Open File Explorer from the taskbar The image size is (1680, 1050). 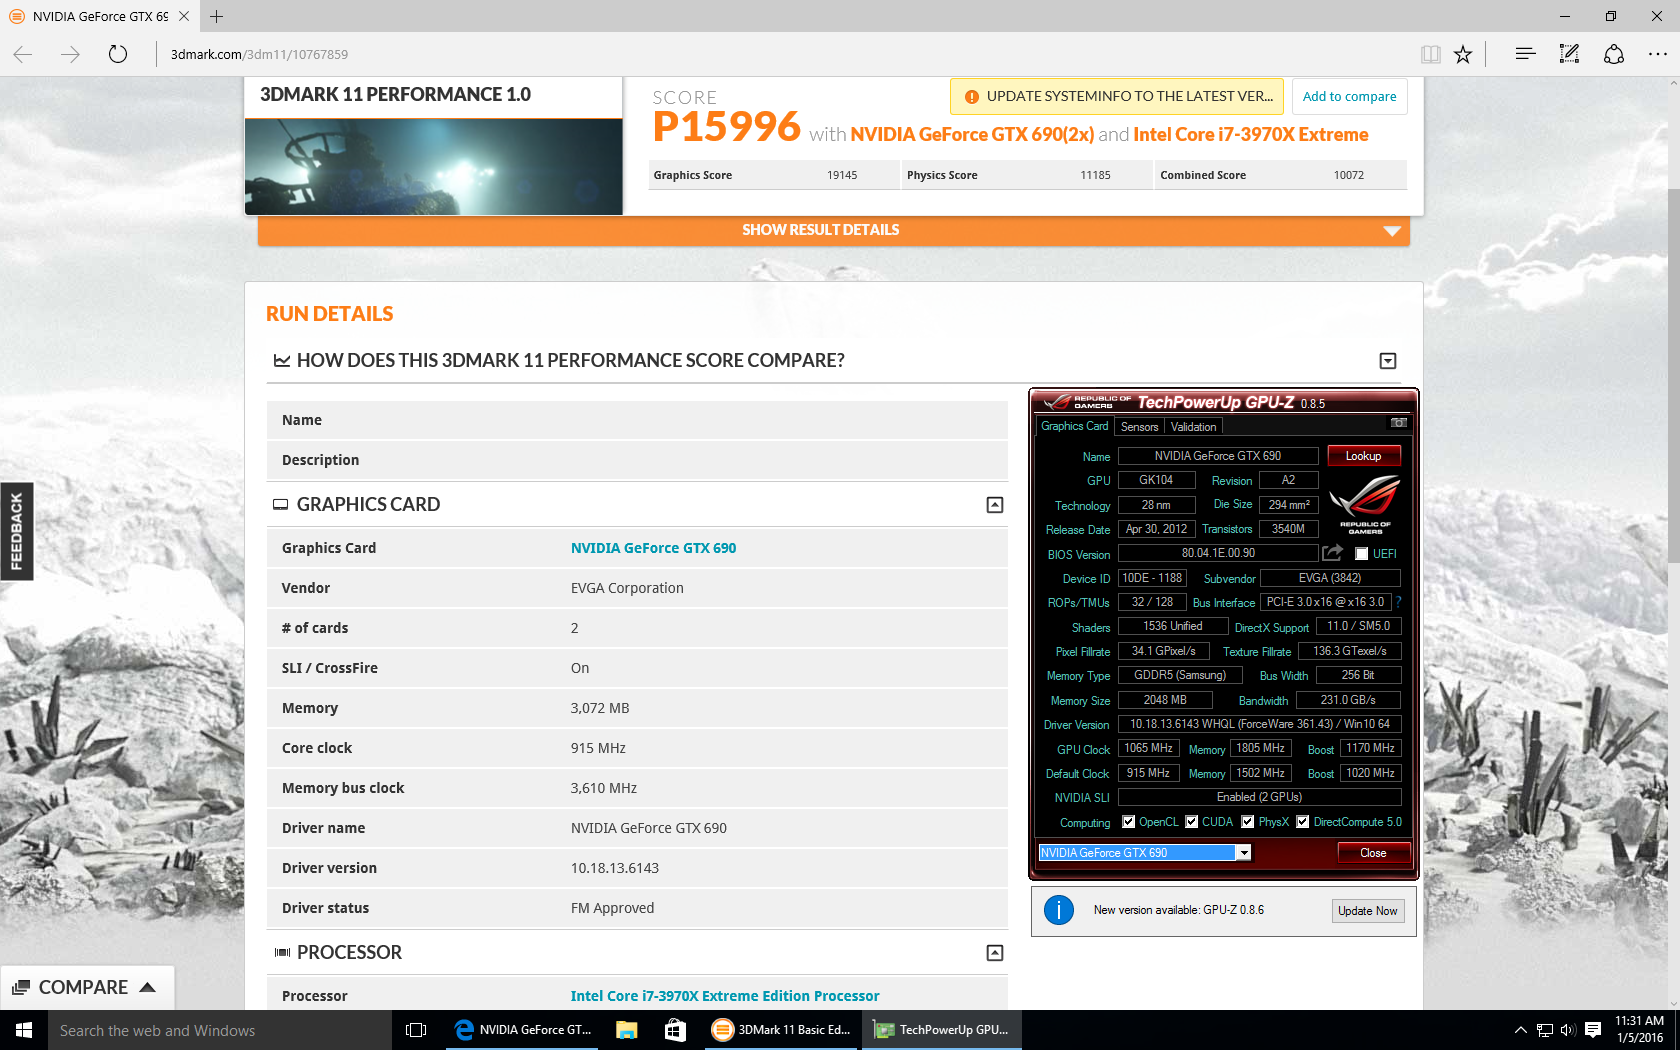[x=627, y=1030]
